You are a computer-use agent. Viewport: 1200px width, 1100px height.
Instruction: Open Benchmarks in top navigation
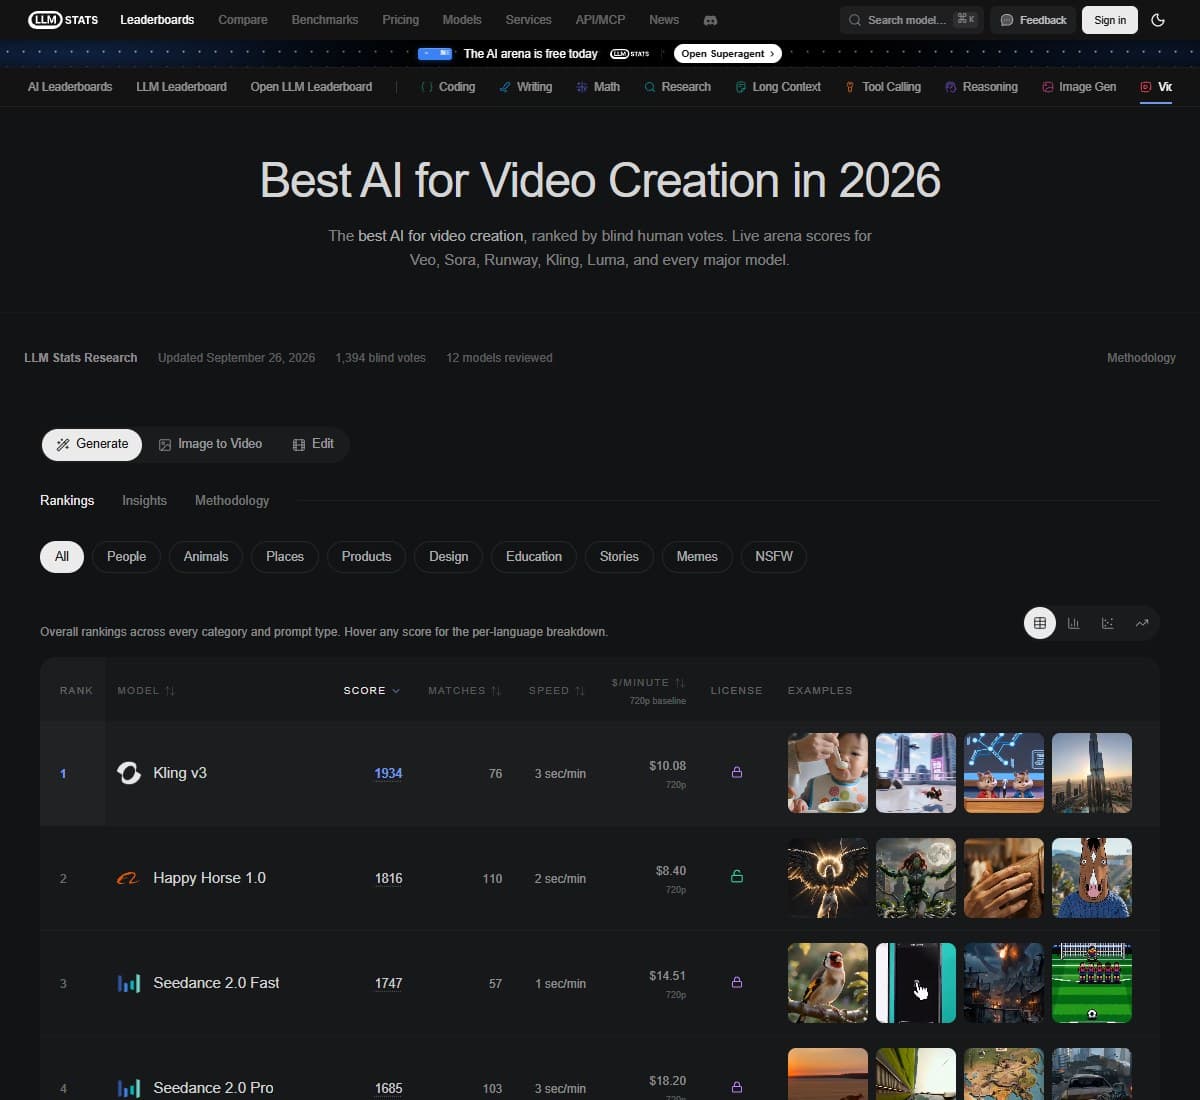point(325,20)
